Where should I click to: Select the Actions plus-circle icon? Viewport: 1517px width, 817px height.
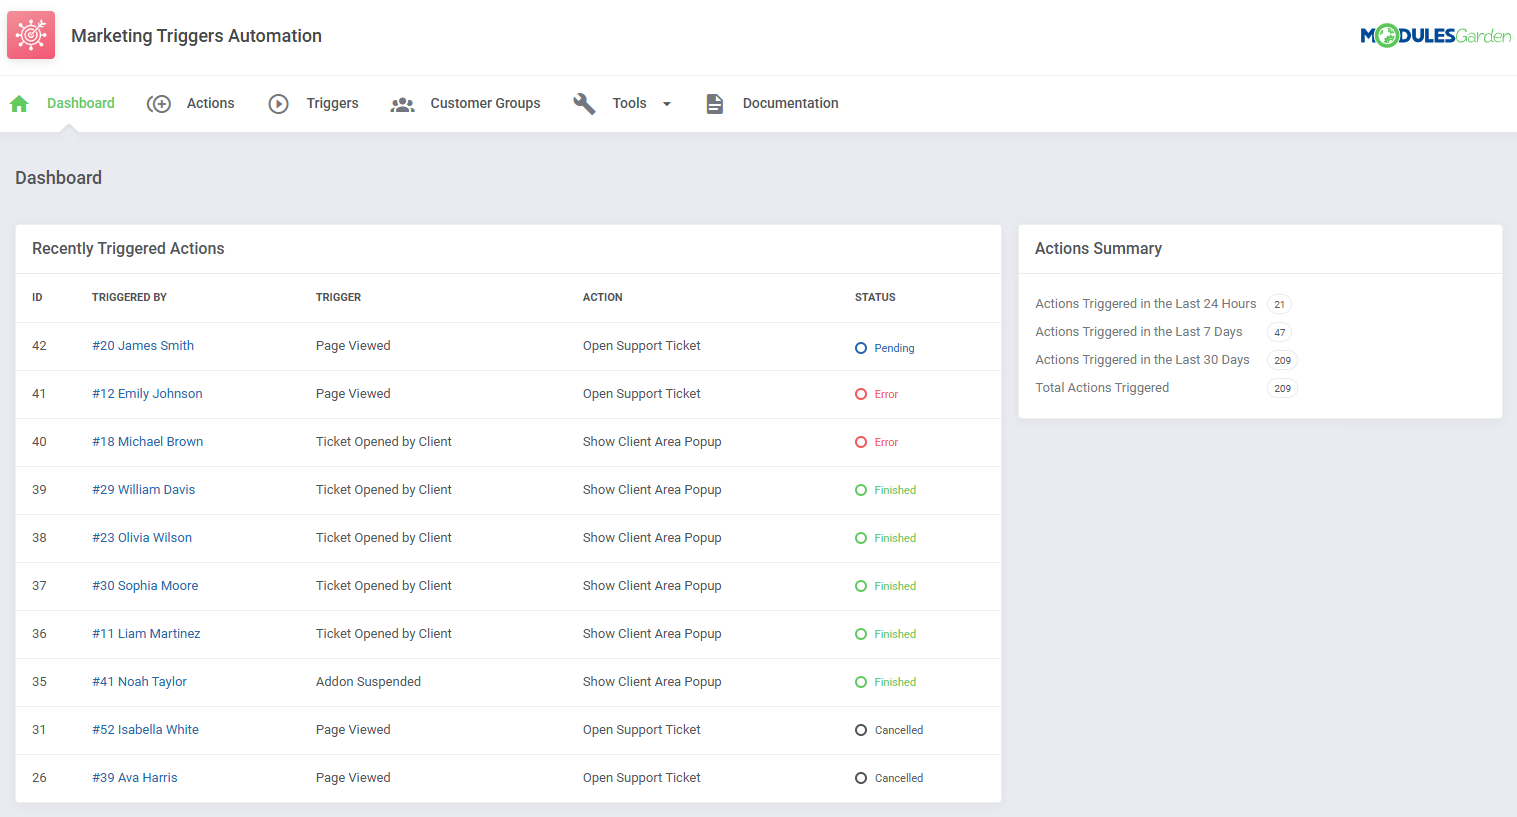[159, 103]
